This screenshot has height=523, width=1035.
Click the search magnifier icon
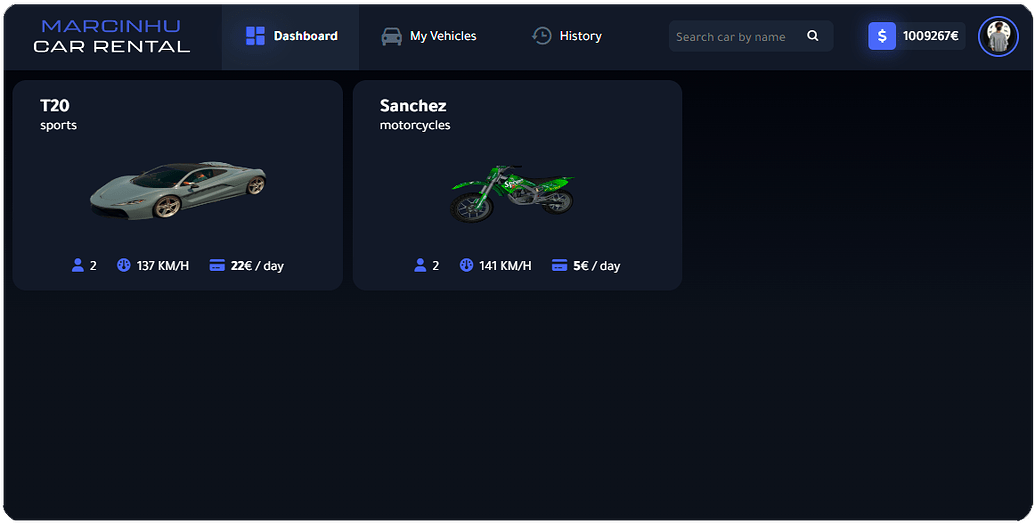(x=813, y=36)
